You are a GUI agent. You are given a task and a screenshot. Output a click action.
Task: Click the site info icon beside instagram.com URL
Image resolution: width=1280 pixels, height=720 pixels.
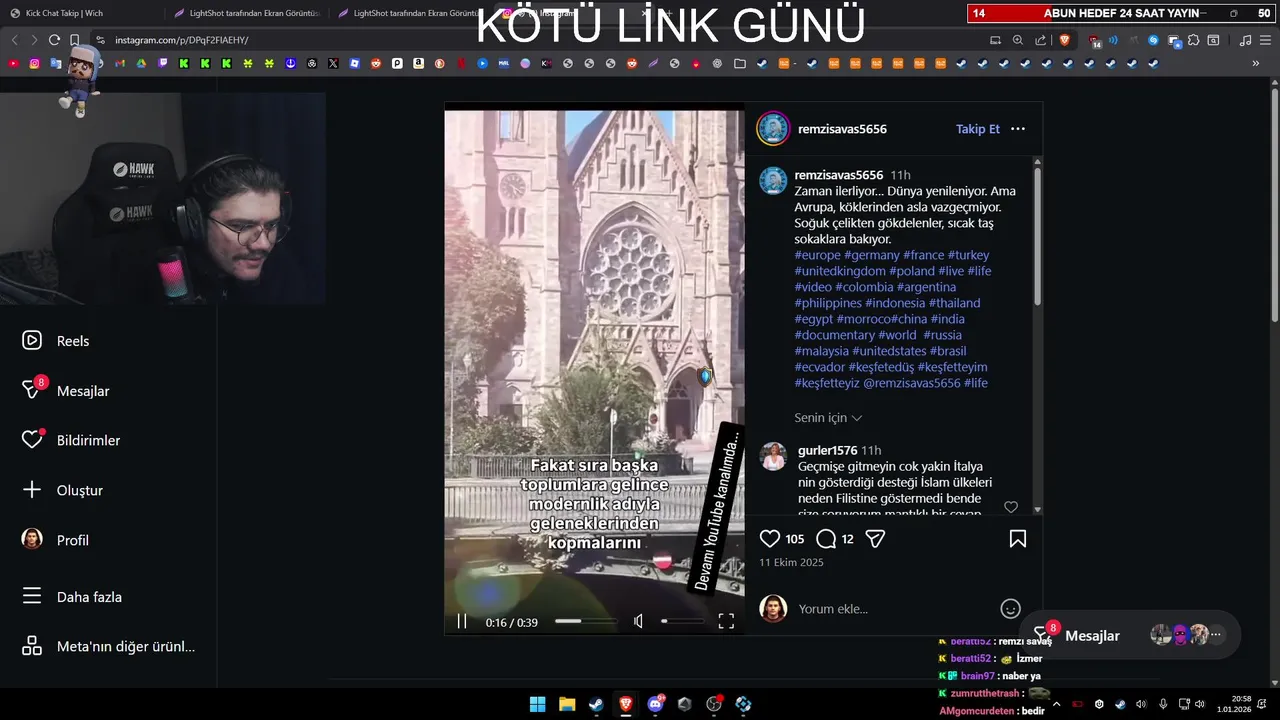click(100, 40)
